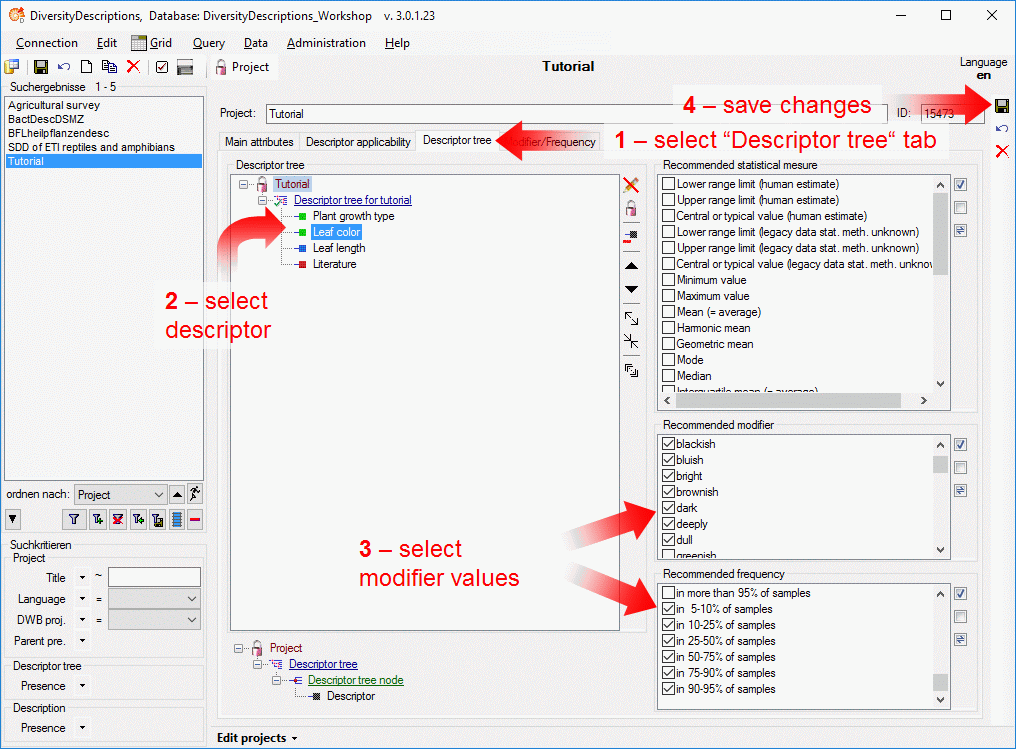The height and width of the screenshot is (749, 1016).
Task: Check the 'Minimum value' statistical measure
Action: pos(668,280)
